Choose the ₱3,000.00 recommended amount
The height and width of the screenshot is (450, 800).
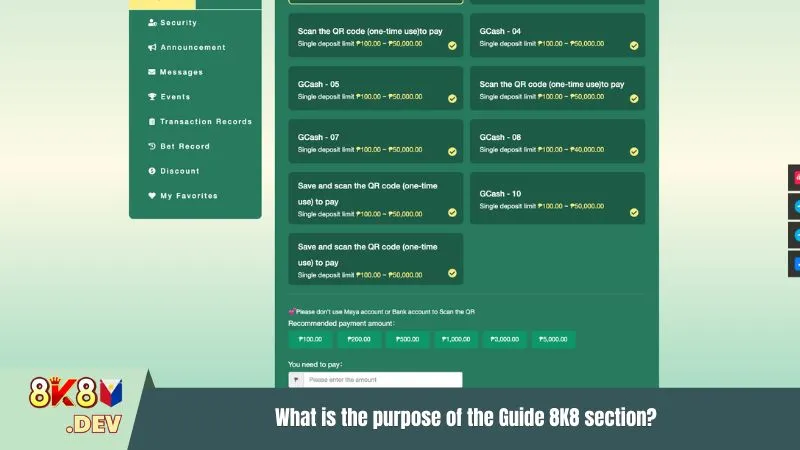click(x=505, y=339)
